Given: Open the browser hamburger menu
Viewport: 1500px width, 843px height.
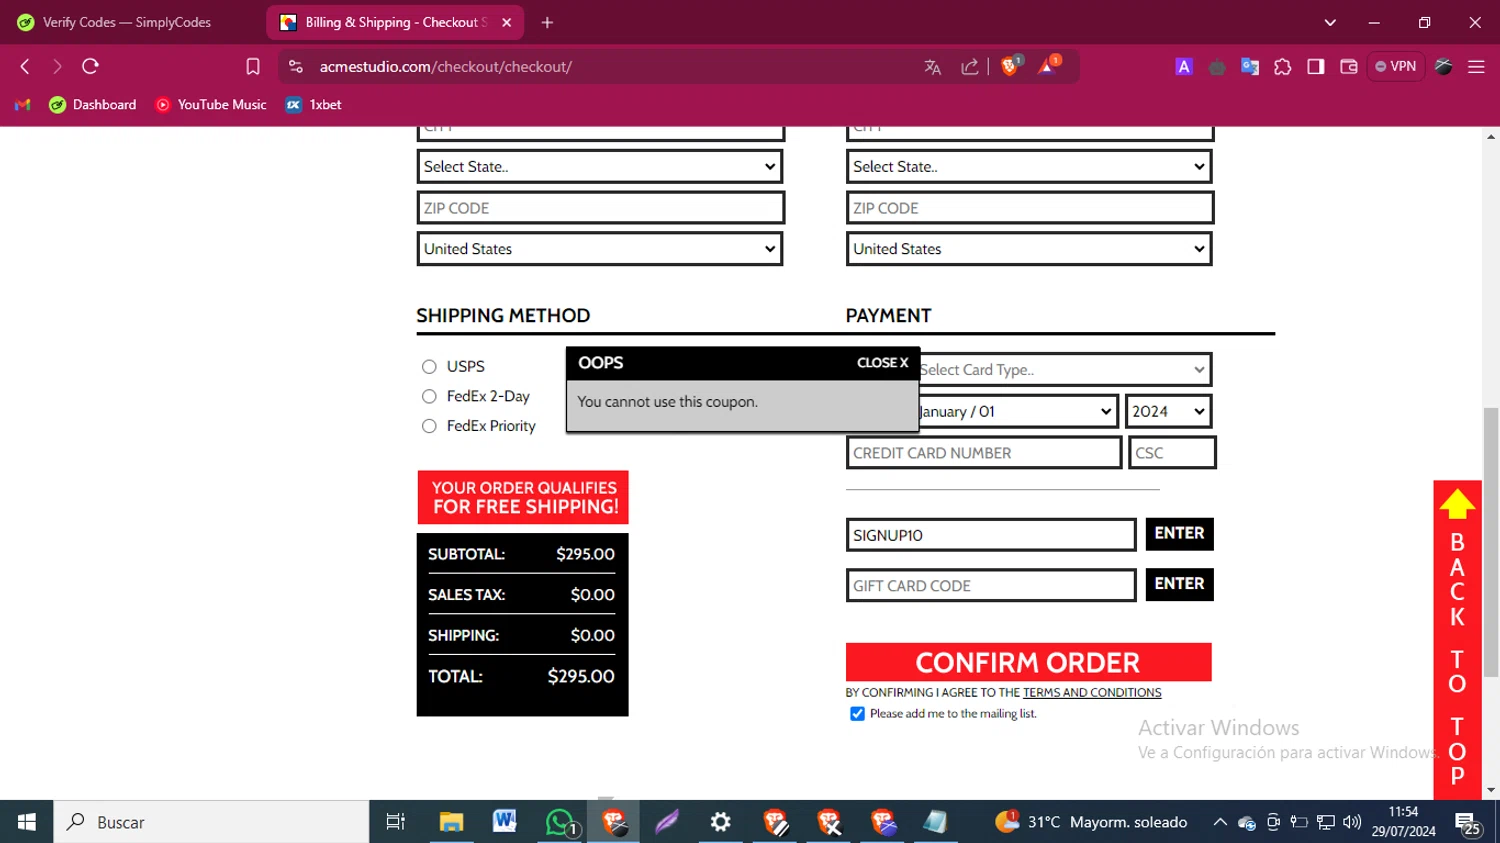Looking at the screenshot, I should tap(1476, 67).
